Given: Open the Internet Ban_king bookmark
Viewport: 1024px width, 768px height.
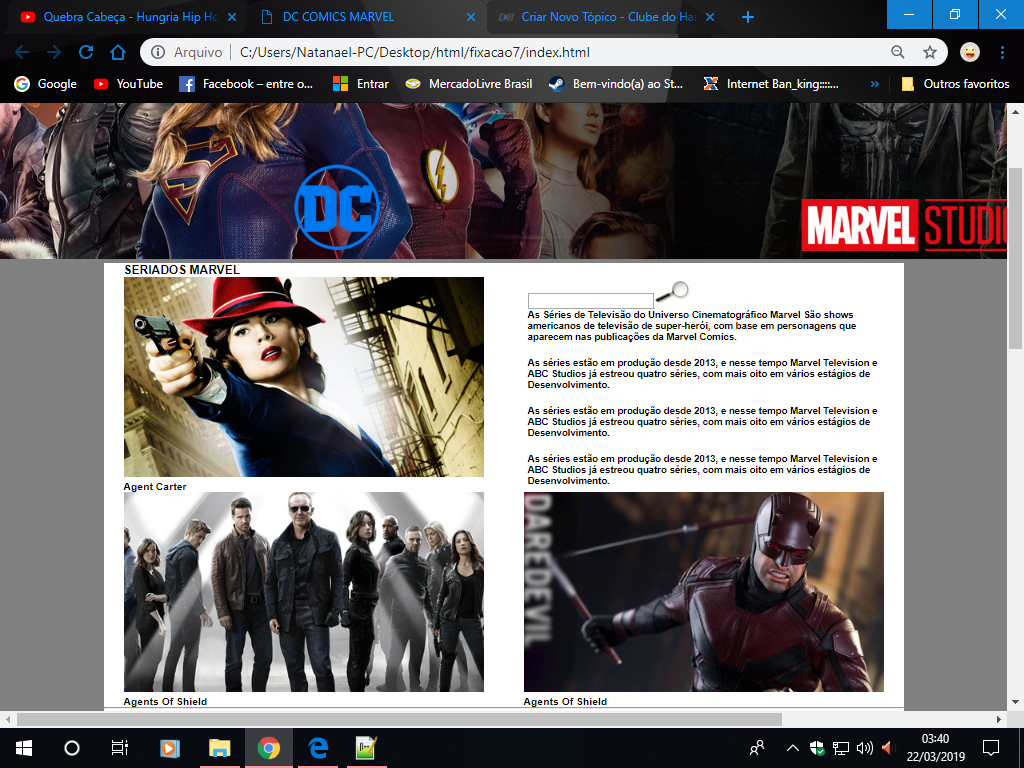Looking at the screenshot, I should coord(771,84).
